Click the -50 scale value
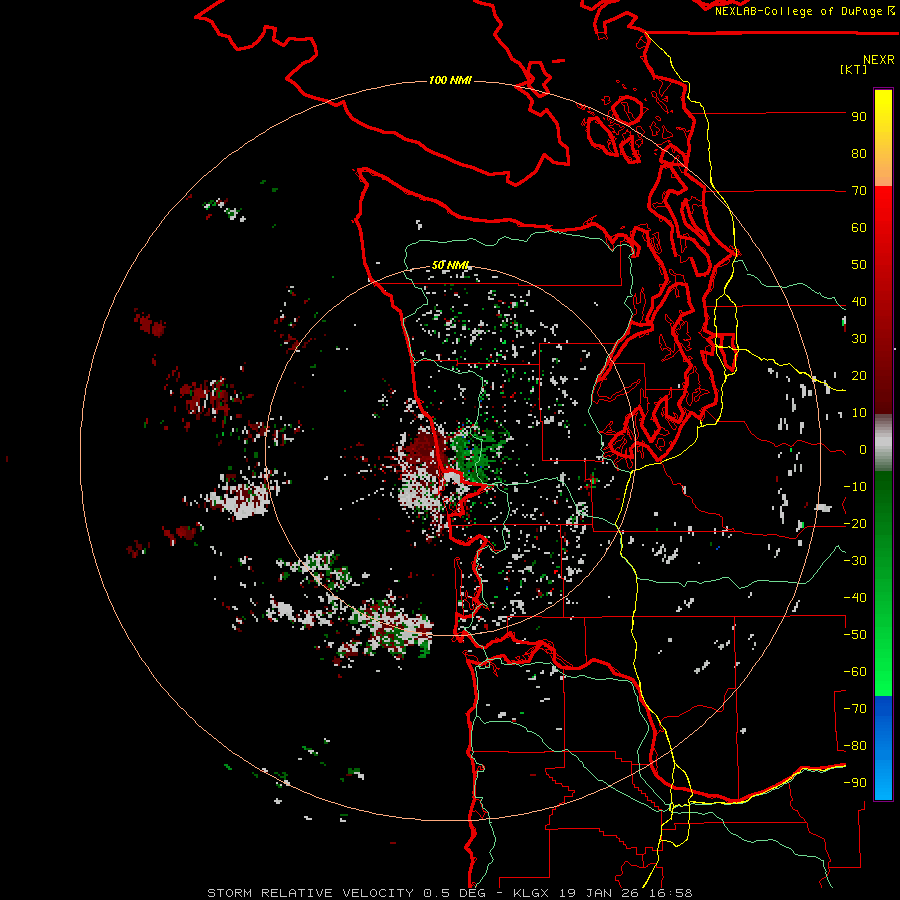 [x=855, y=635]
